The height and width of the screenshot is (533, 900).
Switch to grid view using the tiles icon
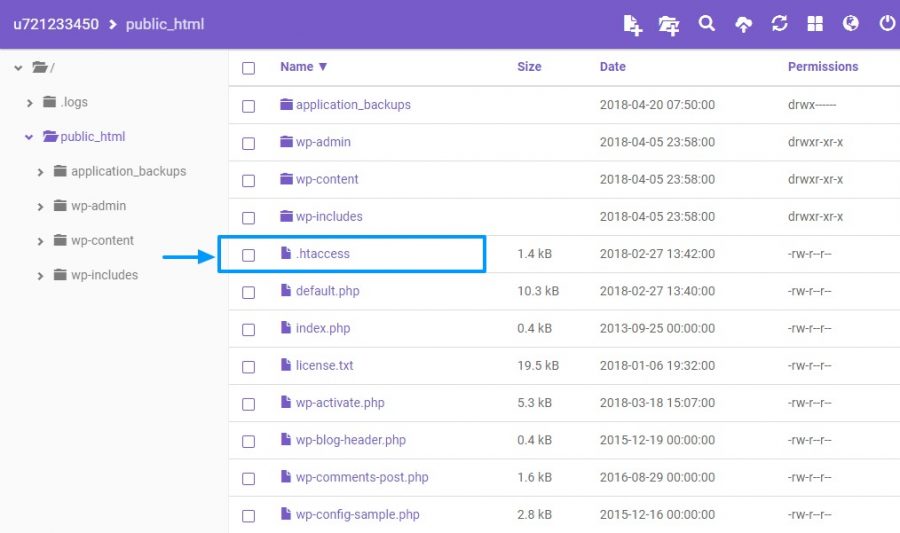coord(815,24)
